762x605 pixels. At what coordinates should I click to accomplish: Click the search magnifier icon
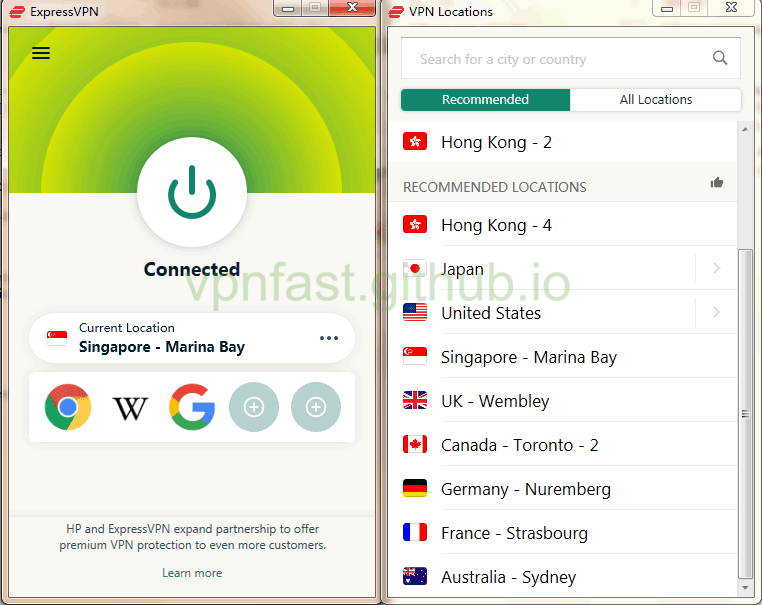(720, 58)
